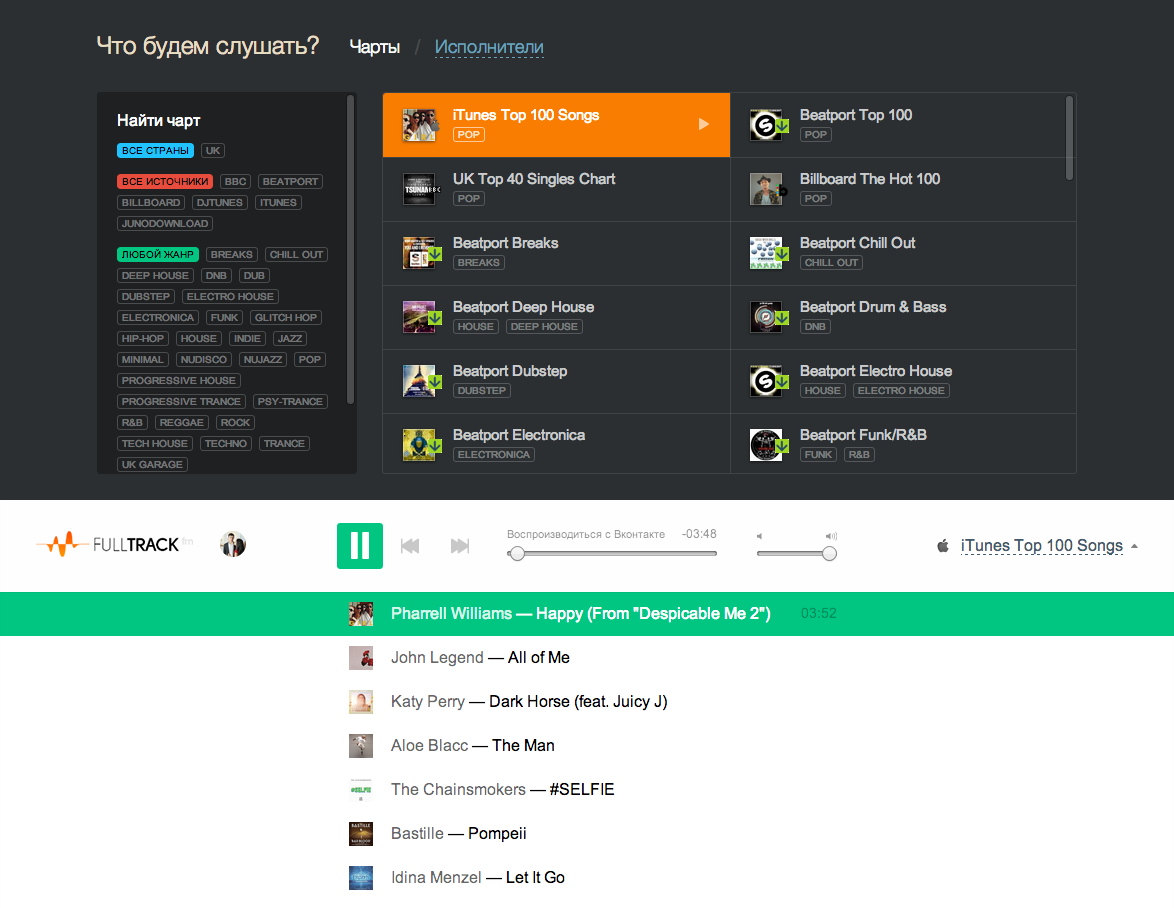Switch to the Чарты tab
1174x908 pixels.
374,47
